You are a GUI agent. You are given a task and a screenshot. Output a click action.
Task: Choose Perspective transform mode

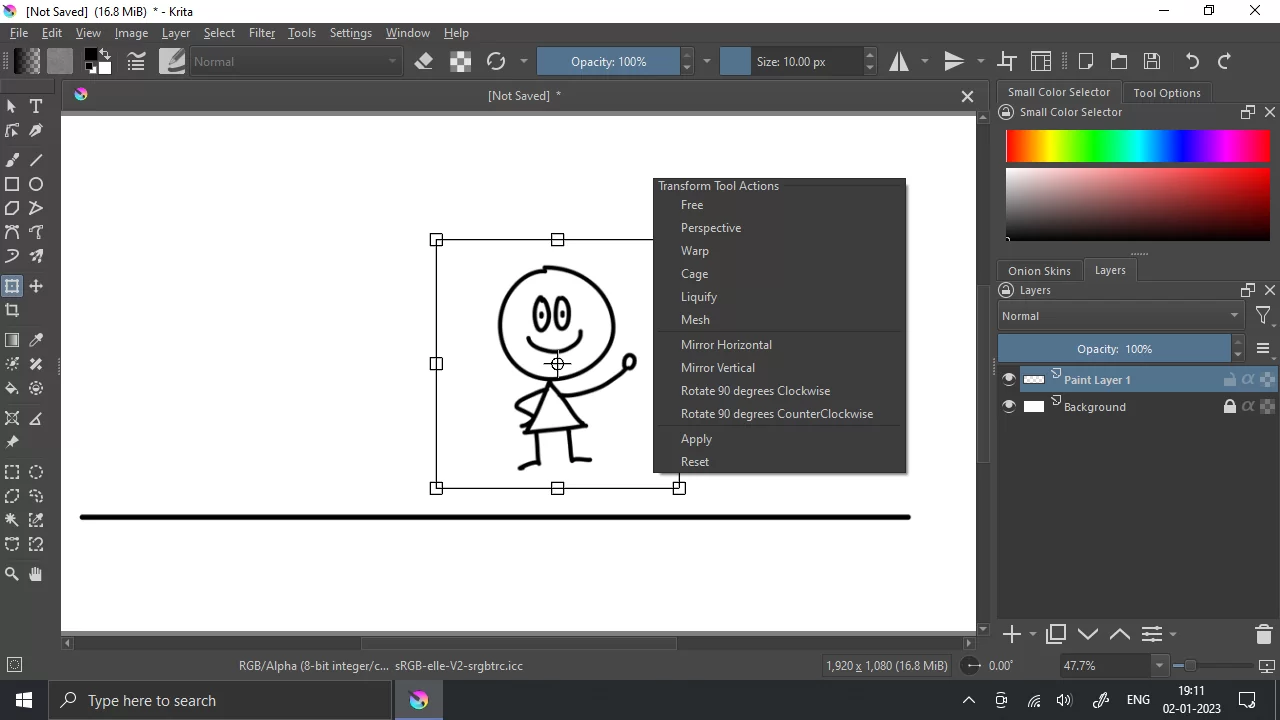[711, 228]
